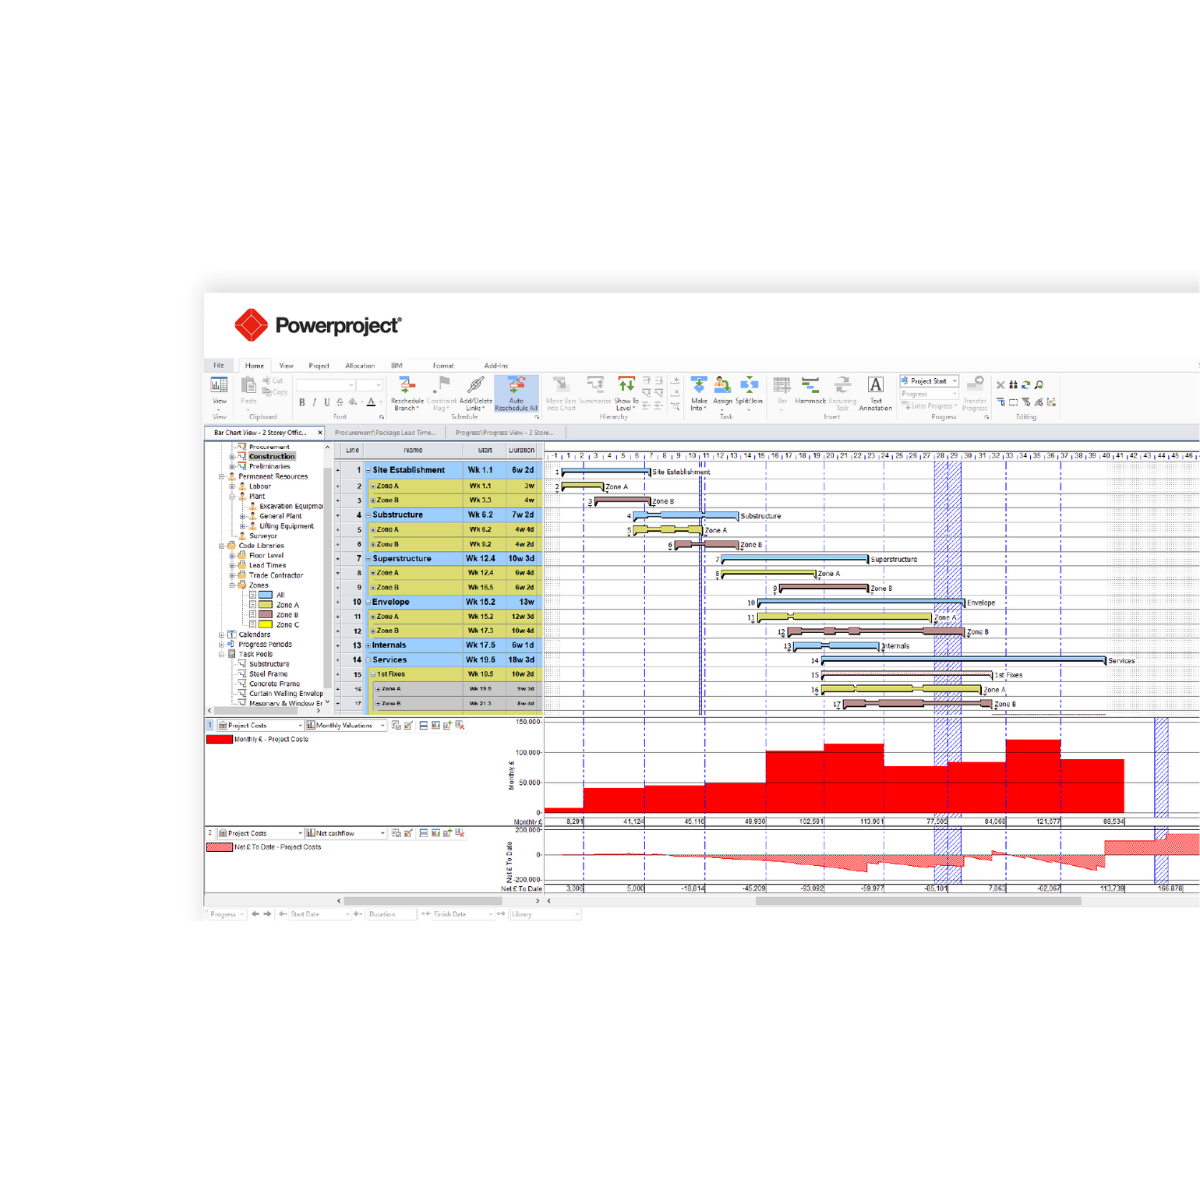The image size is (1200, 1200).
Task: Toggle underline text formatting
Action: click(x=326, y=402)
